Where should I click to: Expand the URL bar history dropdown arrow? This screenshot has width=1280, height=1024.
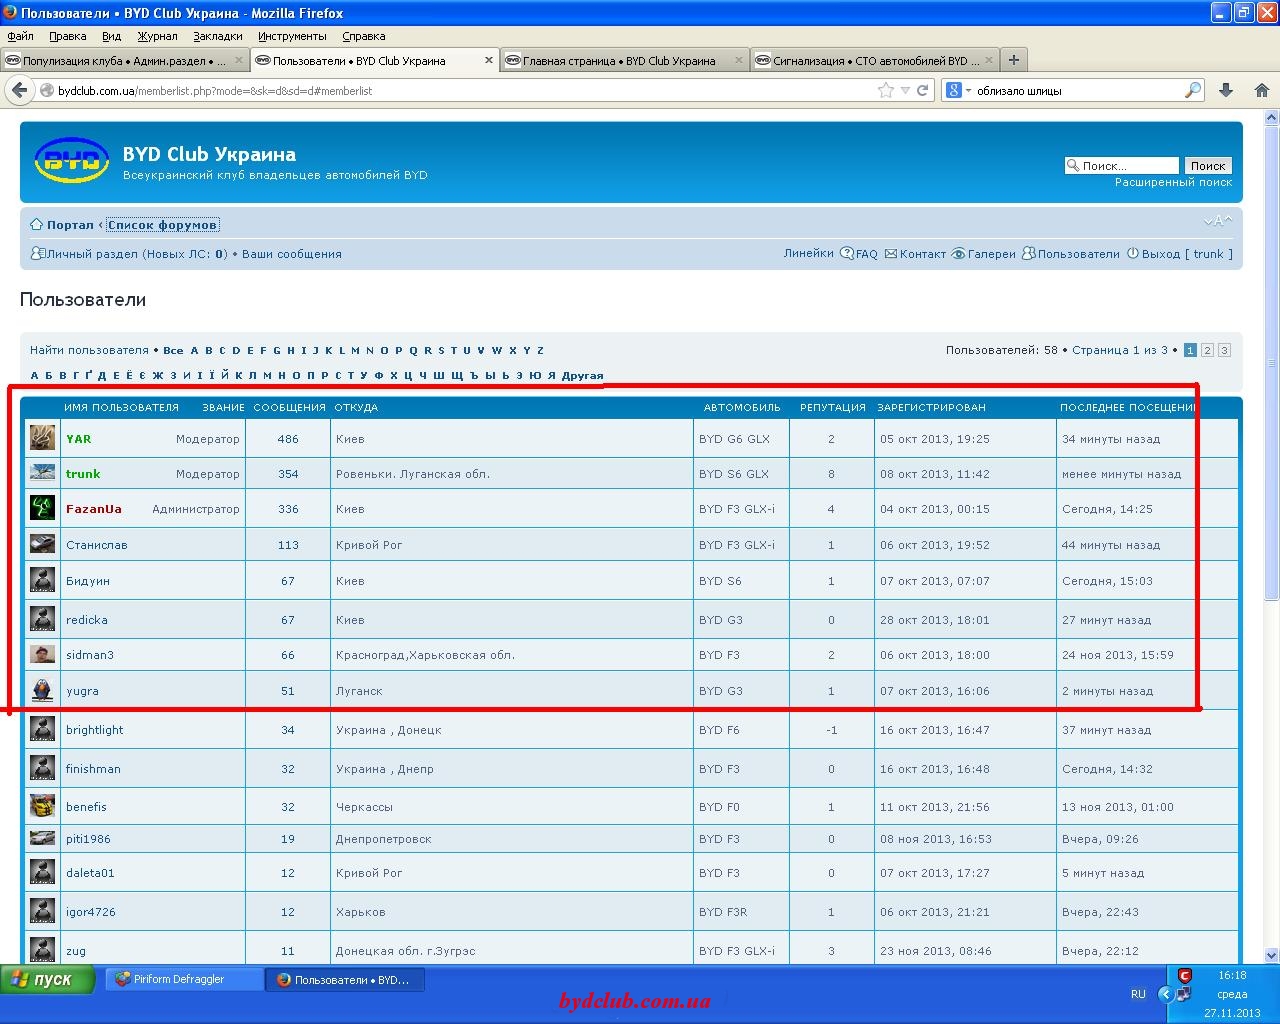click(905, 90)
